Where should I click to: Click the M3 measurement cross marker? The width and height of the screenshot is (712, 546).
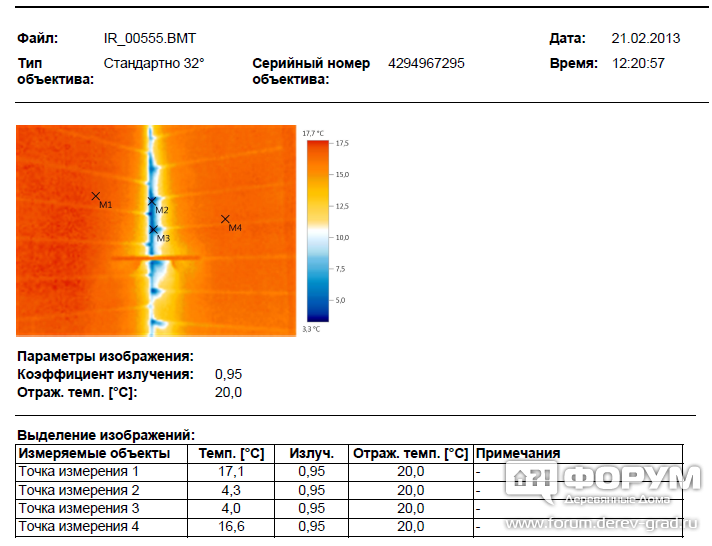(x=153, y=229)
